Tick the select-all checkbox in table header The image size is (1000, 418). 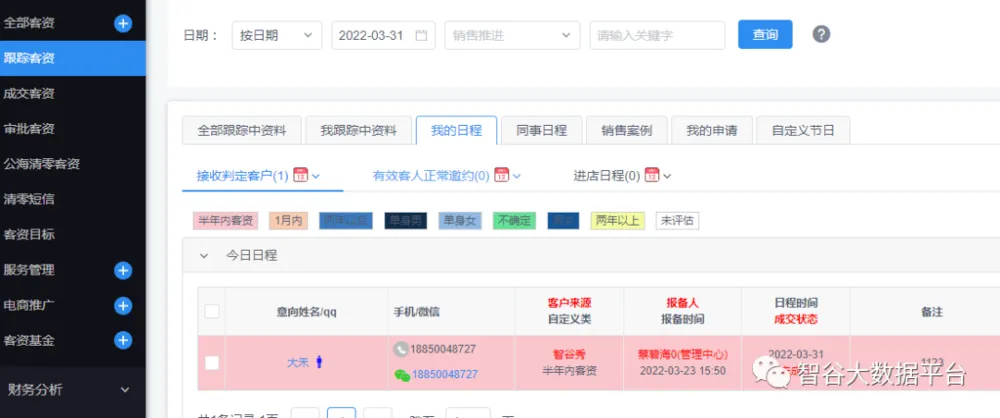click(x=212, y=312)
